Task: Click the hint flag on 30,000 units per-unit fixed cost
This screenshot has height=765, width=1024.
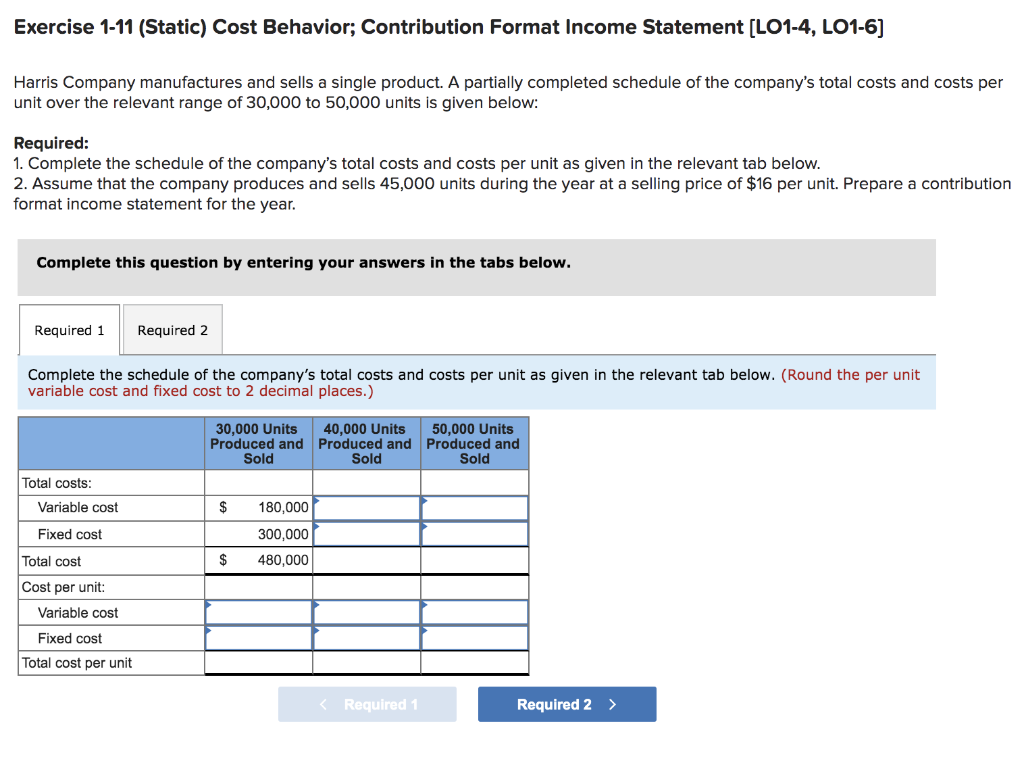Action: point(209,630)
